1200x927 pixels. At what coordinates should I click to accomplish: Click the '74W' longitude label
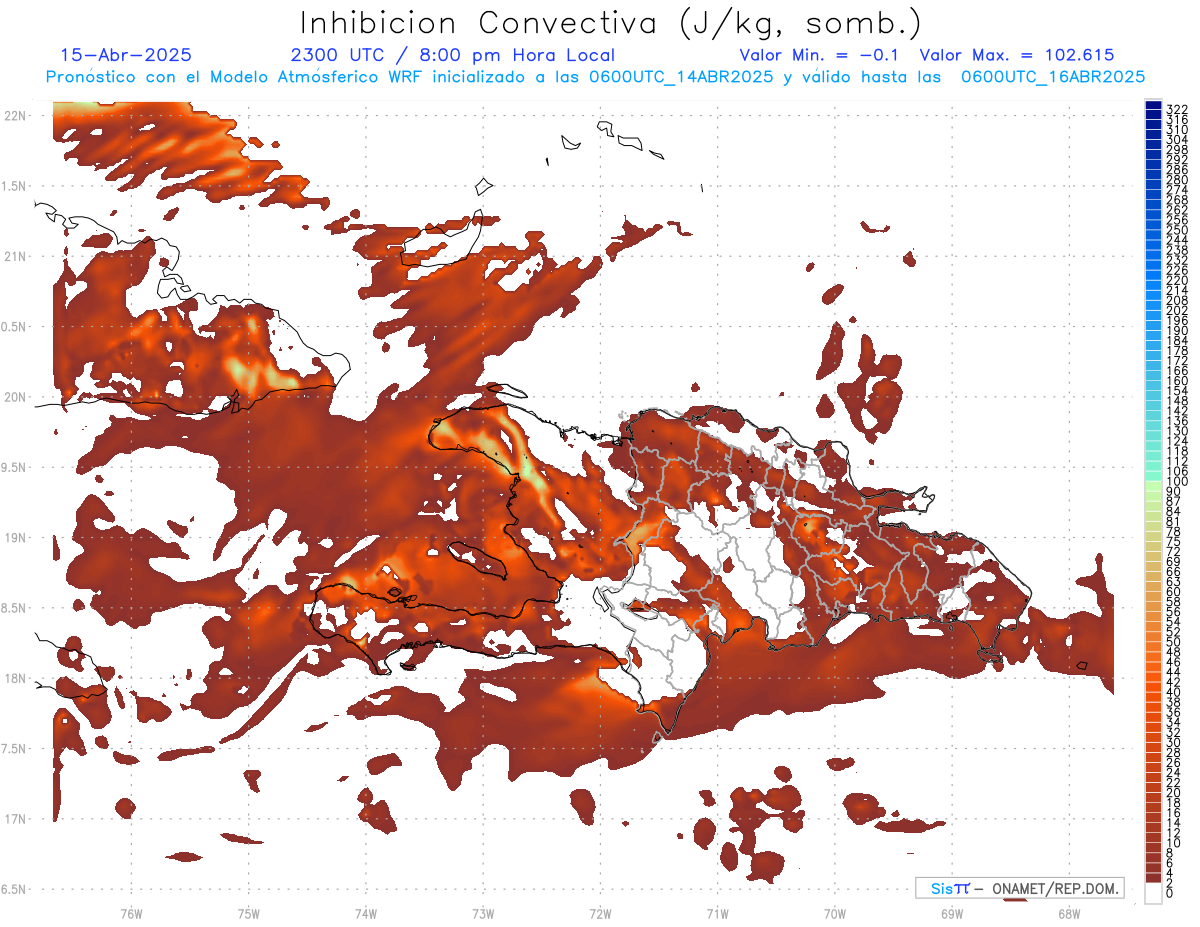pyautogui.click(x=366, y=913)
